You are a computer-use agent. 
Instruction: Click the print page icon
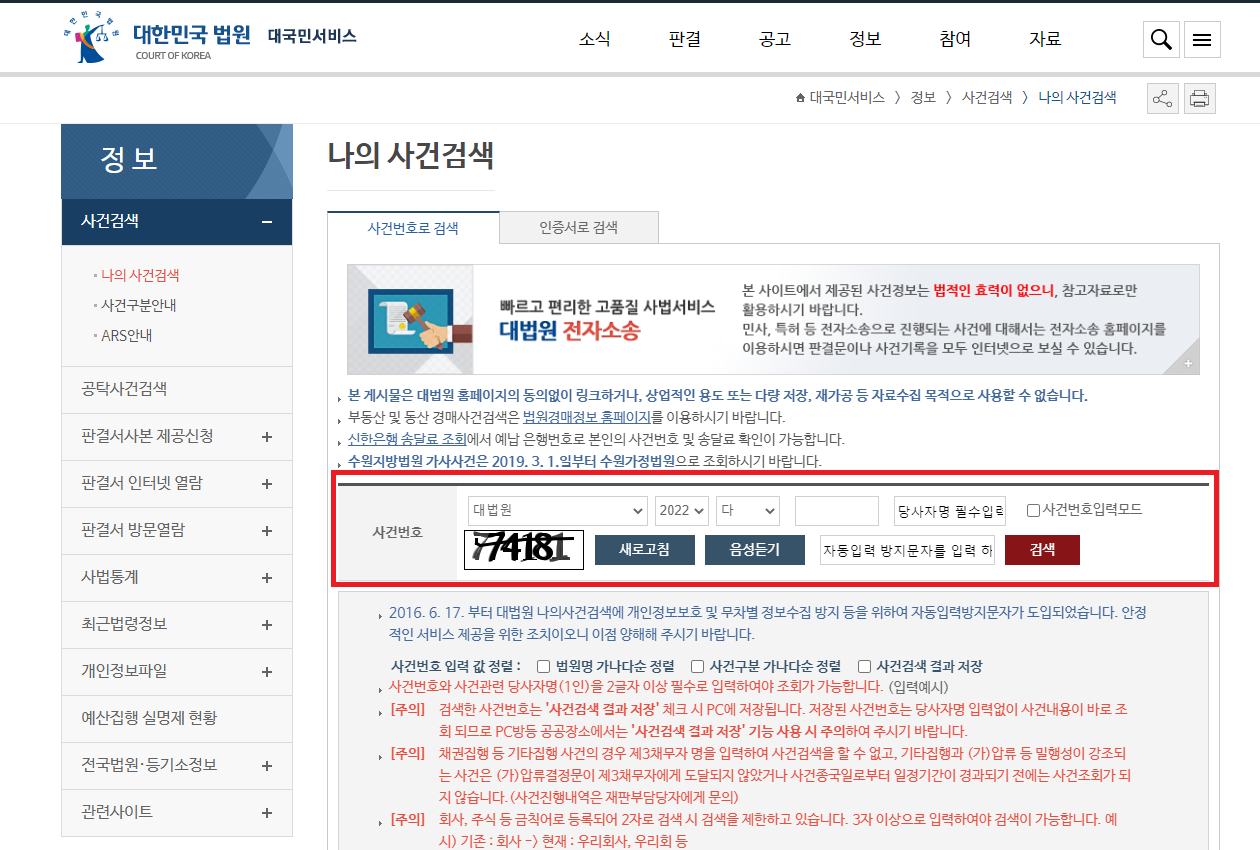click(x=1200, y=98)
